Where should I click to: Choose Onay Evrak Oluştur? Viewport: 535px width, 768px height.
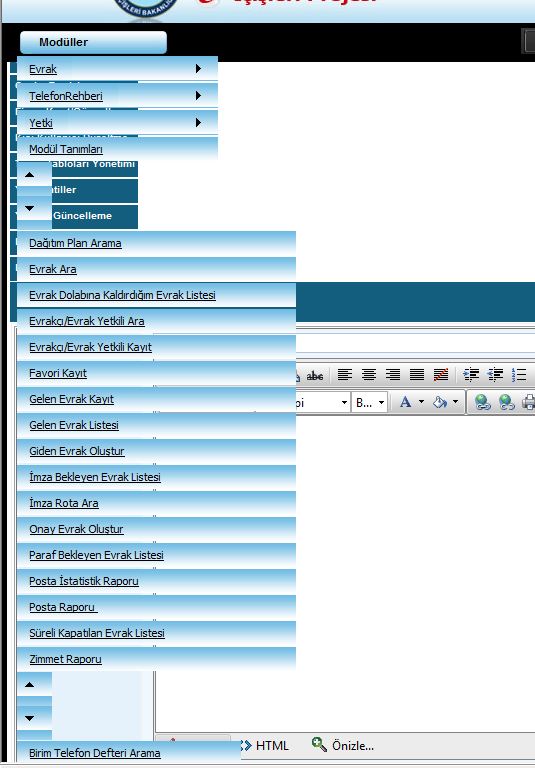click(156, 529)
